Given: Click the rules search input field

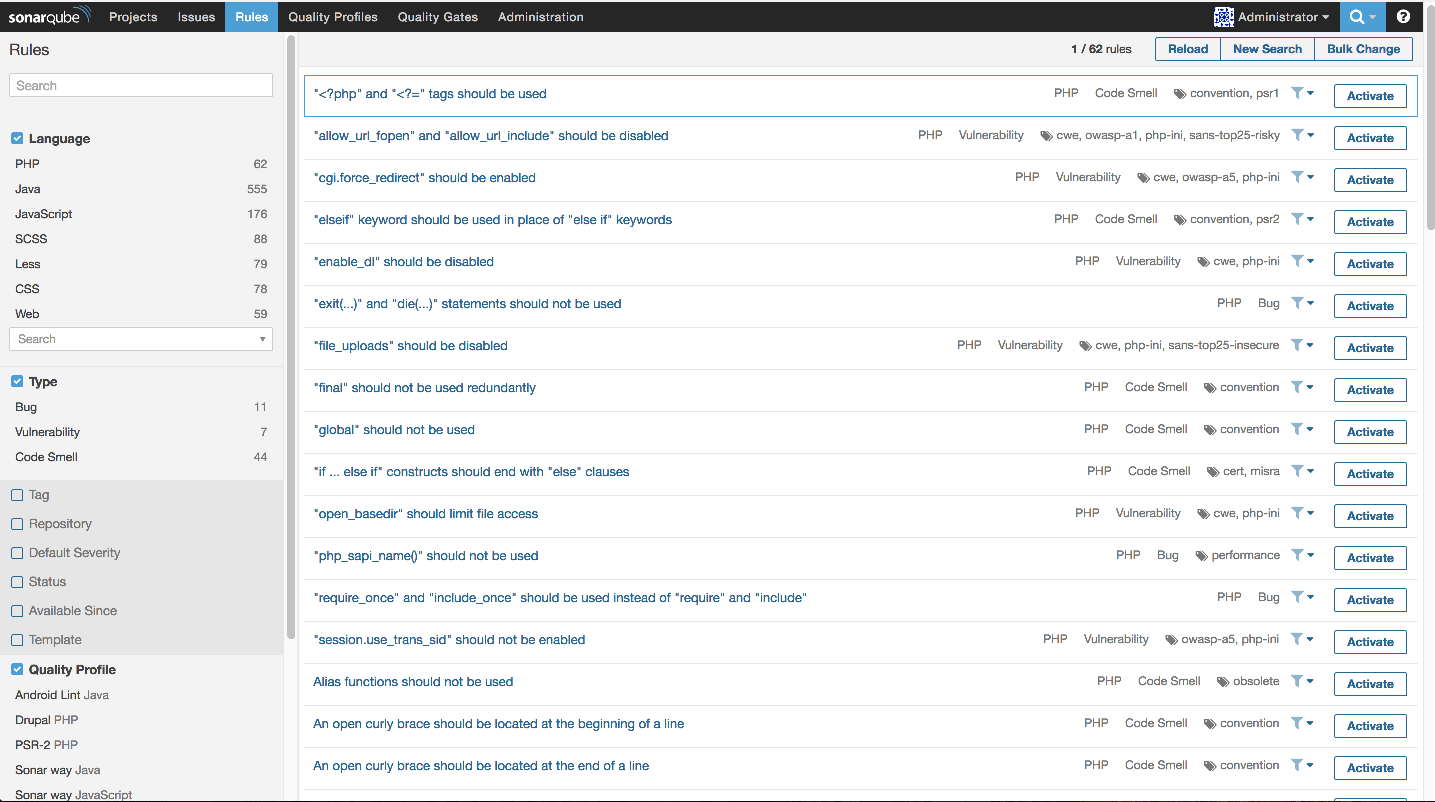Looking at the screenshot, I should tap(140, 85).
